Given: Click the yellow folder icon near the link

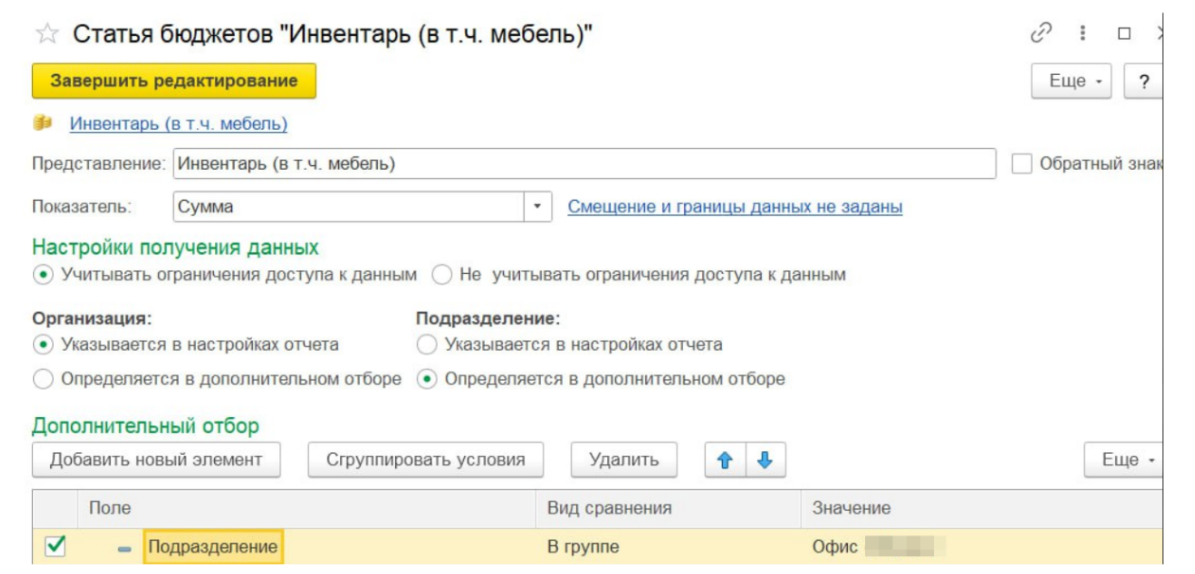Looking at the screenshot, I should coord(43,124).
